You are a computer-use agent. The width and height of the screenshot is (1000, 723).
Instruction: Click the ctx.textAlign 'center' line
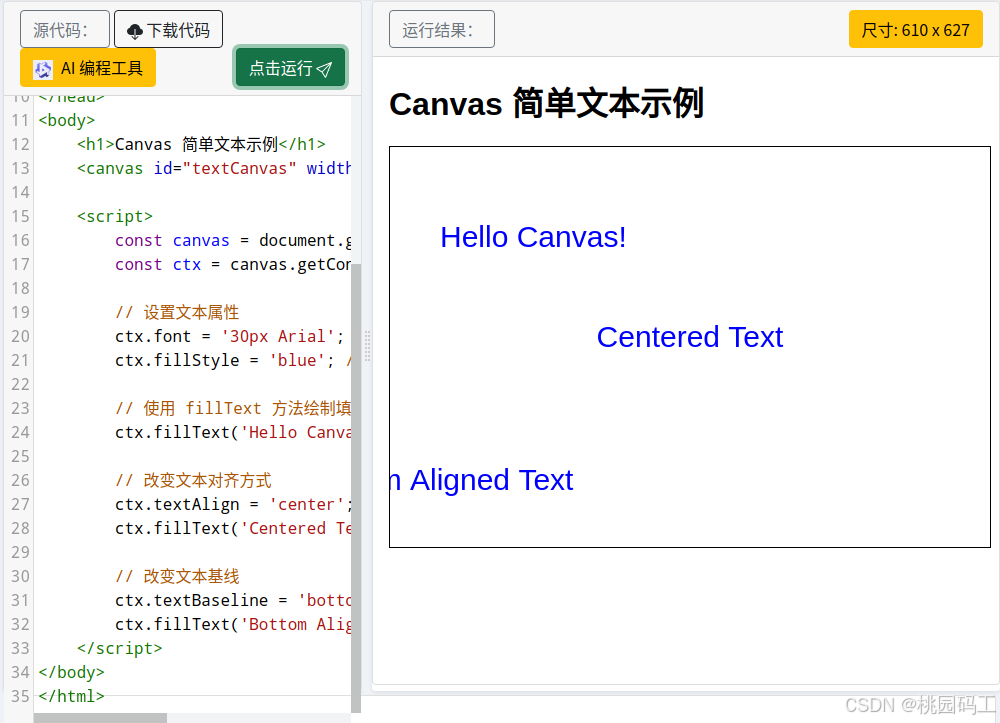click(233, 504)
